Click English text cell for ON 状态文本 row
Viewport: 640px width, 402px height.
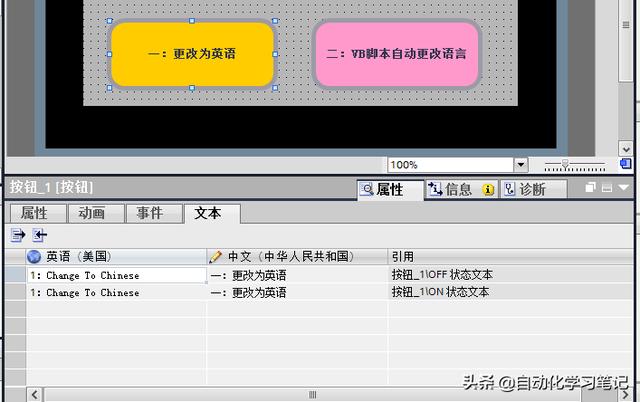click(x=116, y=293)
